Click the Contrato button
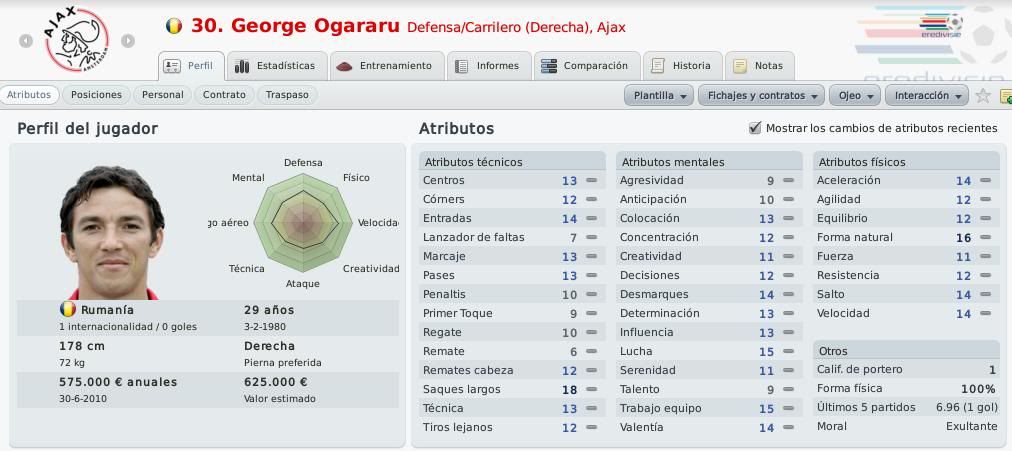1012x451 pixels. click(x=224, y=95)
